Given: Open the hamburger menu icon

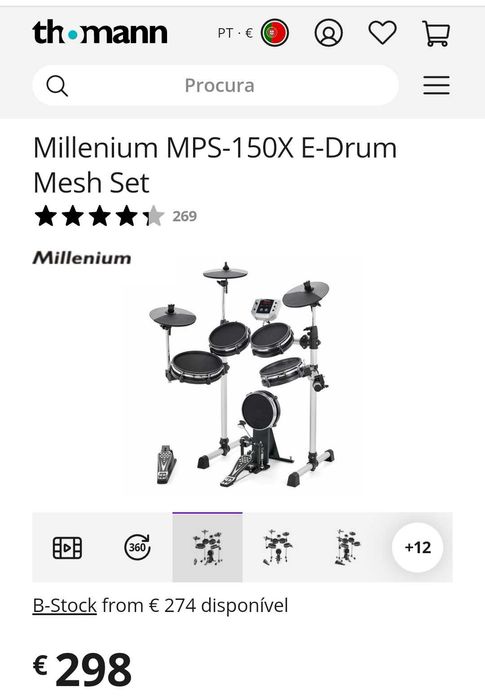Looking at the screenshot, I should pyautogui.click(x=436, y=85).
